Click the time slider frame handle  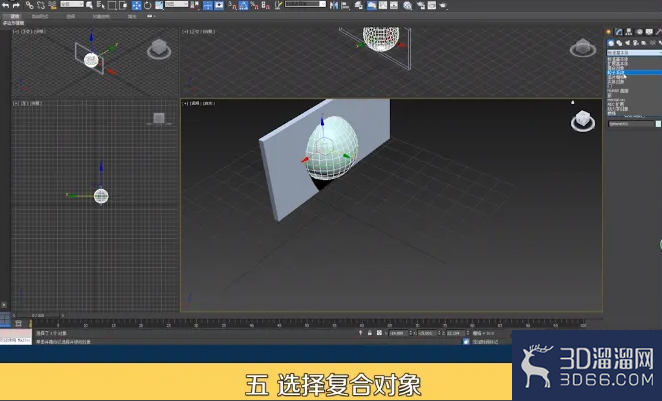38,315
